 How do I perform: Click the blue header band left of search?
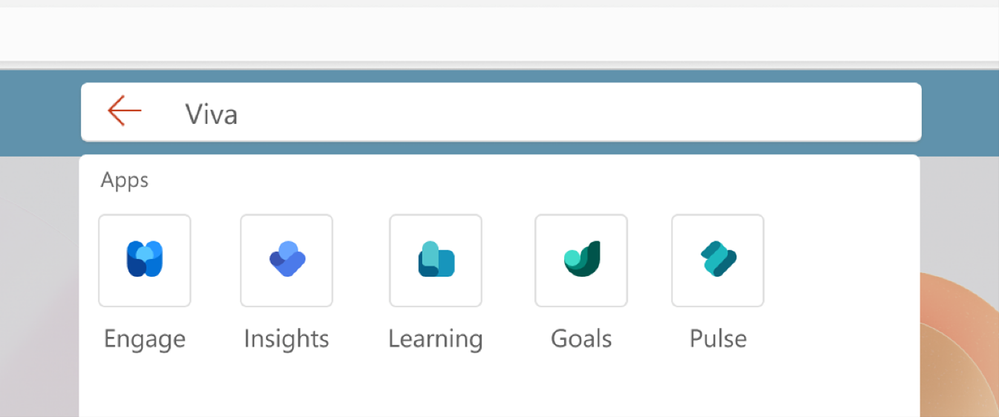(40, 113)
